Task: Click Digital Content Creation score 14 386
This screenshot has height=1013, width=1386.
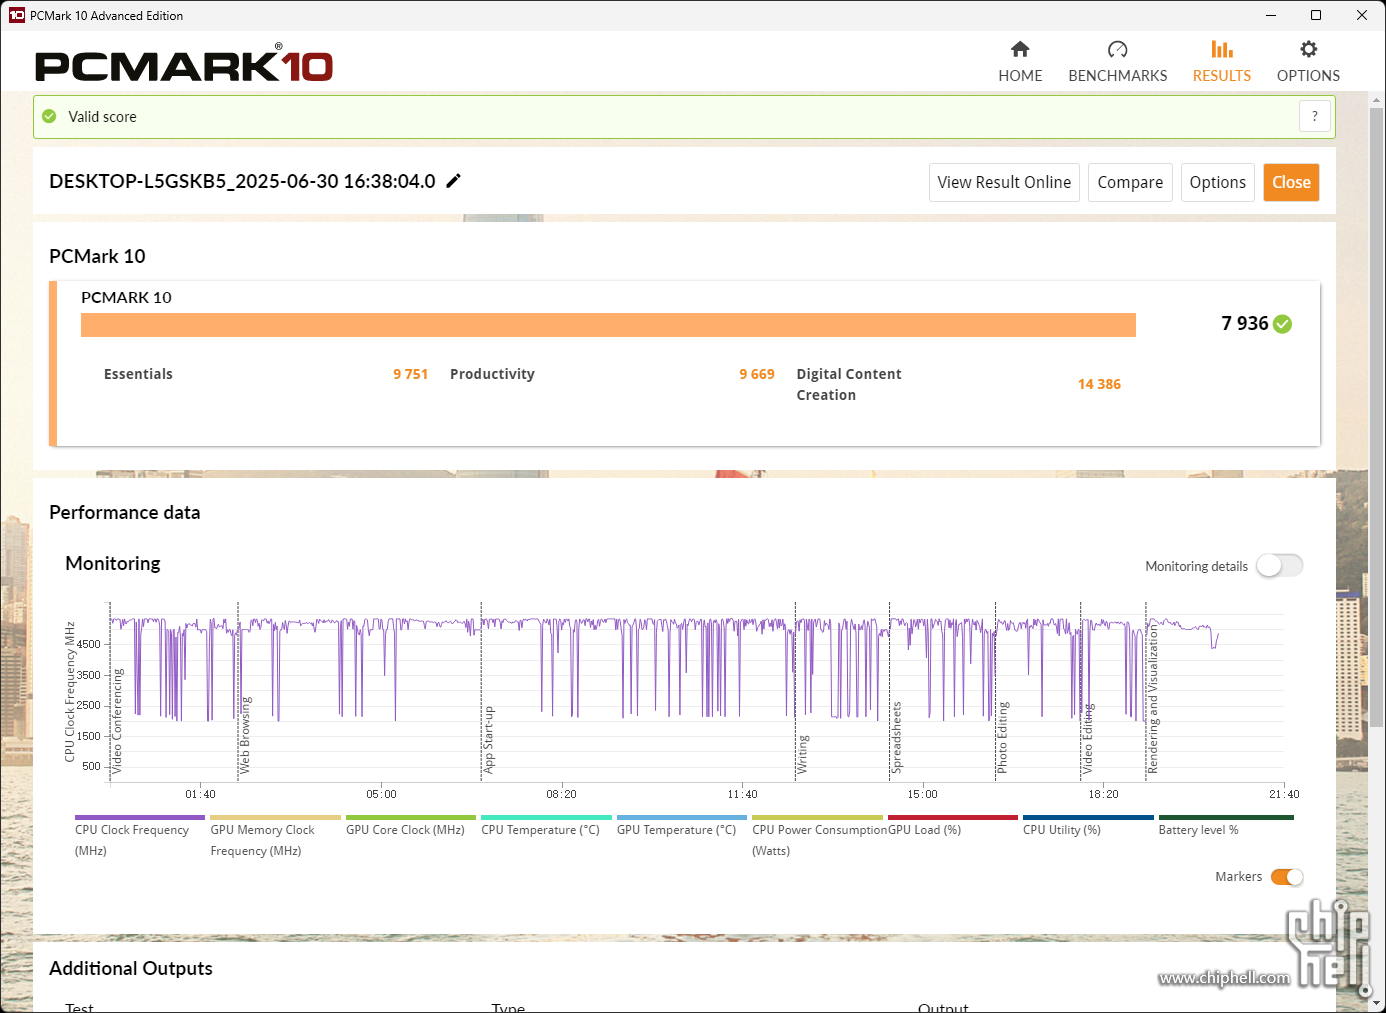Action: pyautogui.click(x=1099, y=384)
